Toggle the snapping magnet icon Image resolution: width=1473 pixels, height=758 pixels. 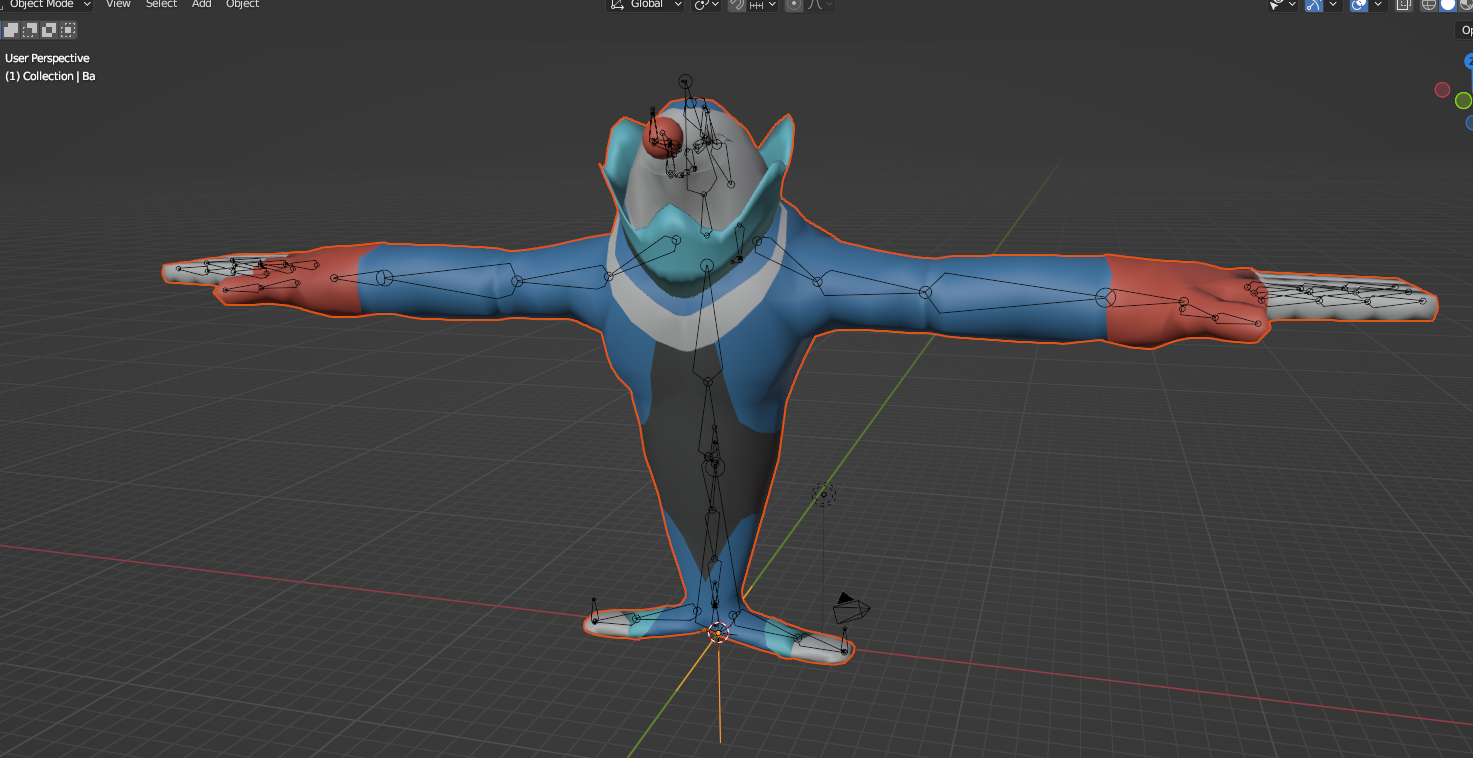pos(737,5)
